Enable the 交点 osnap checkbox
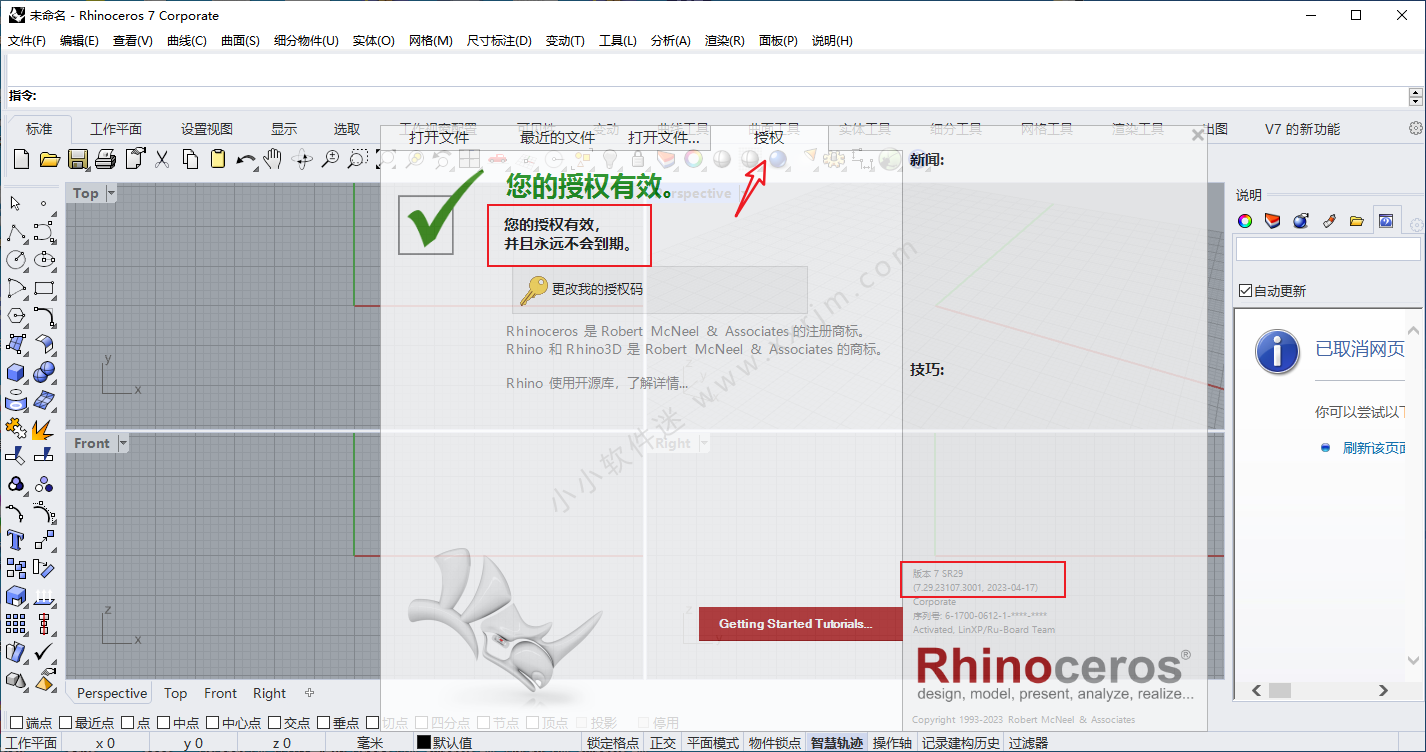This screenshot has width=1426, height=752. (275, 723)
